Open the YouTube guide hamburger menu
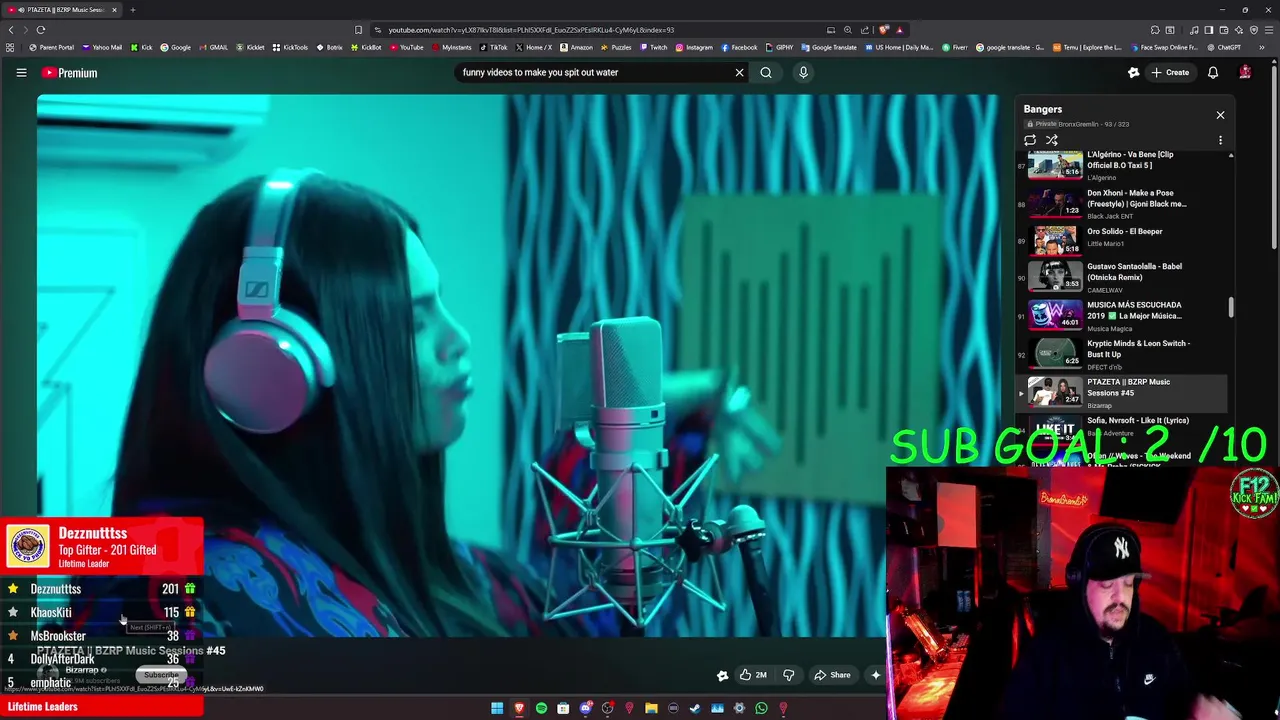Viewport: 1280px width, 720px height. pyautogui.click(x=21, y=72)
